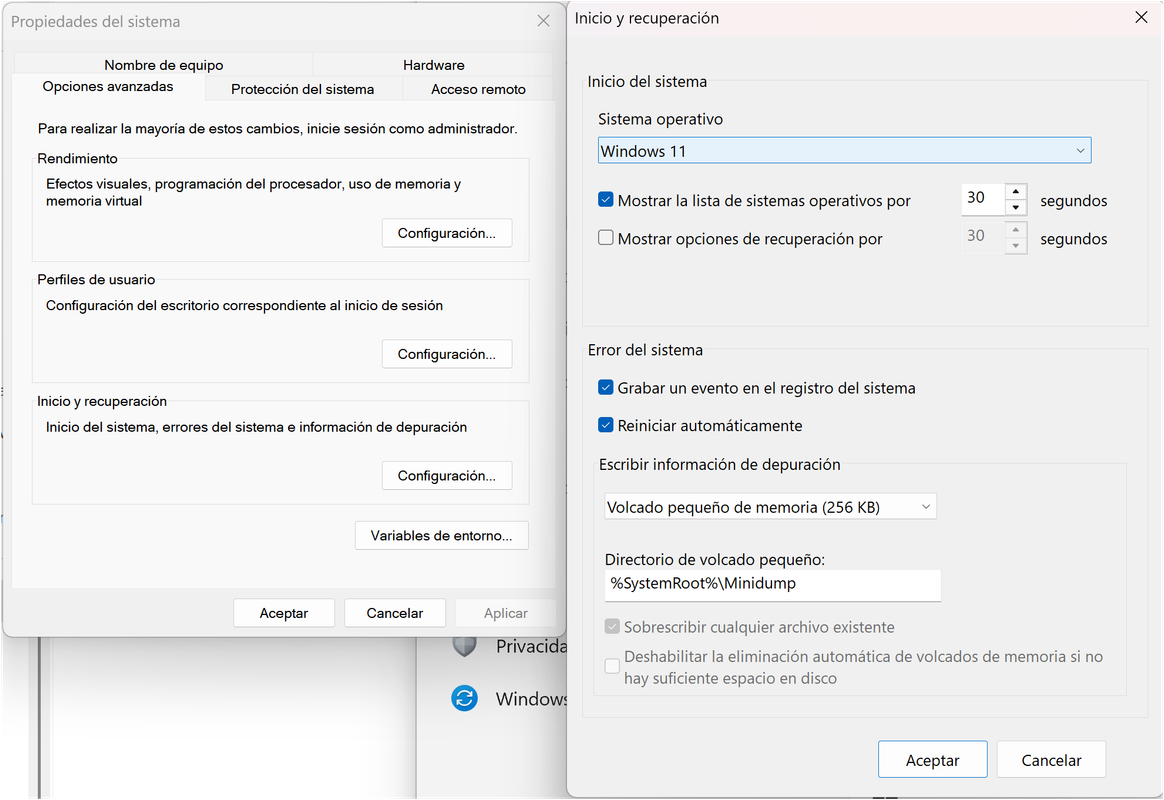
Task: Close the Inicio y recuperación dialog
Action: click(x=1141, y=17)
